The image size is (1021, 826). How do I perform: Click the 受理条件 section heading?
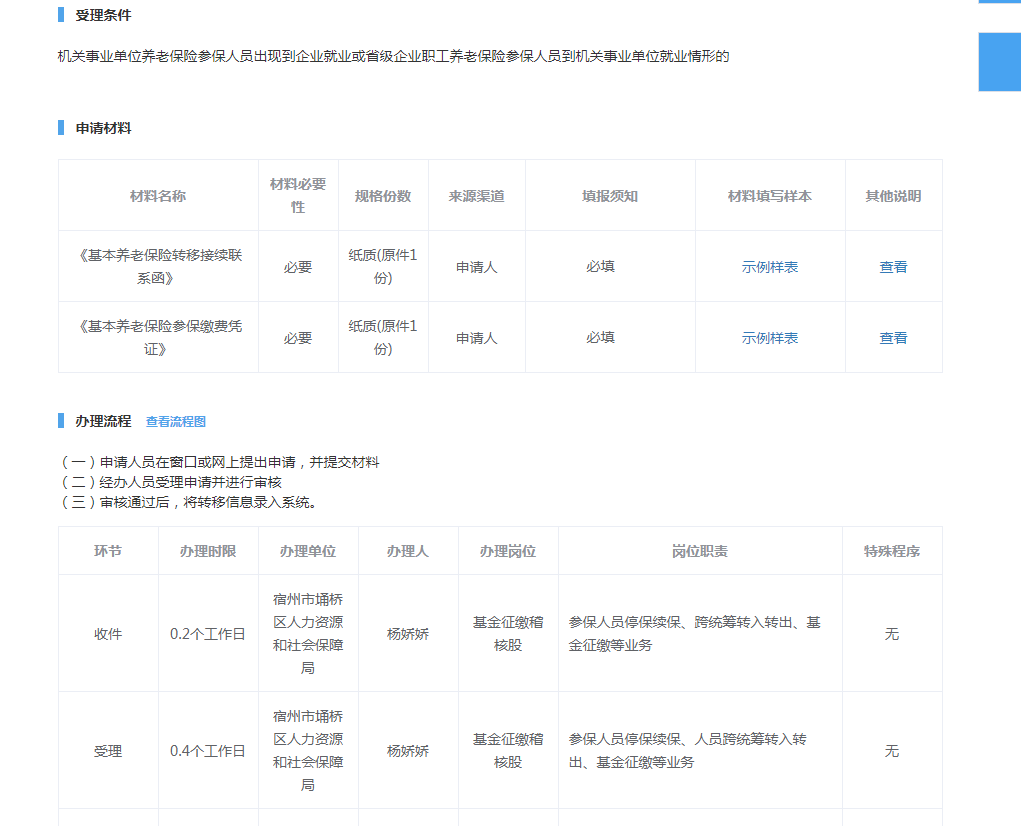(103, 16)
